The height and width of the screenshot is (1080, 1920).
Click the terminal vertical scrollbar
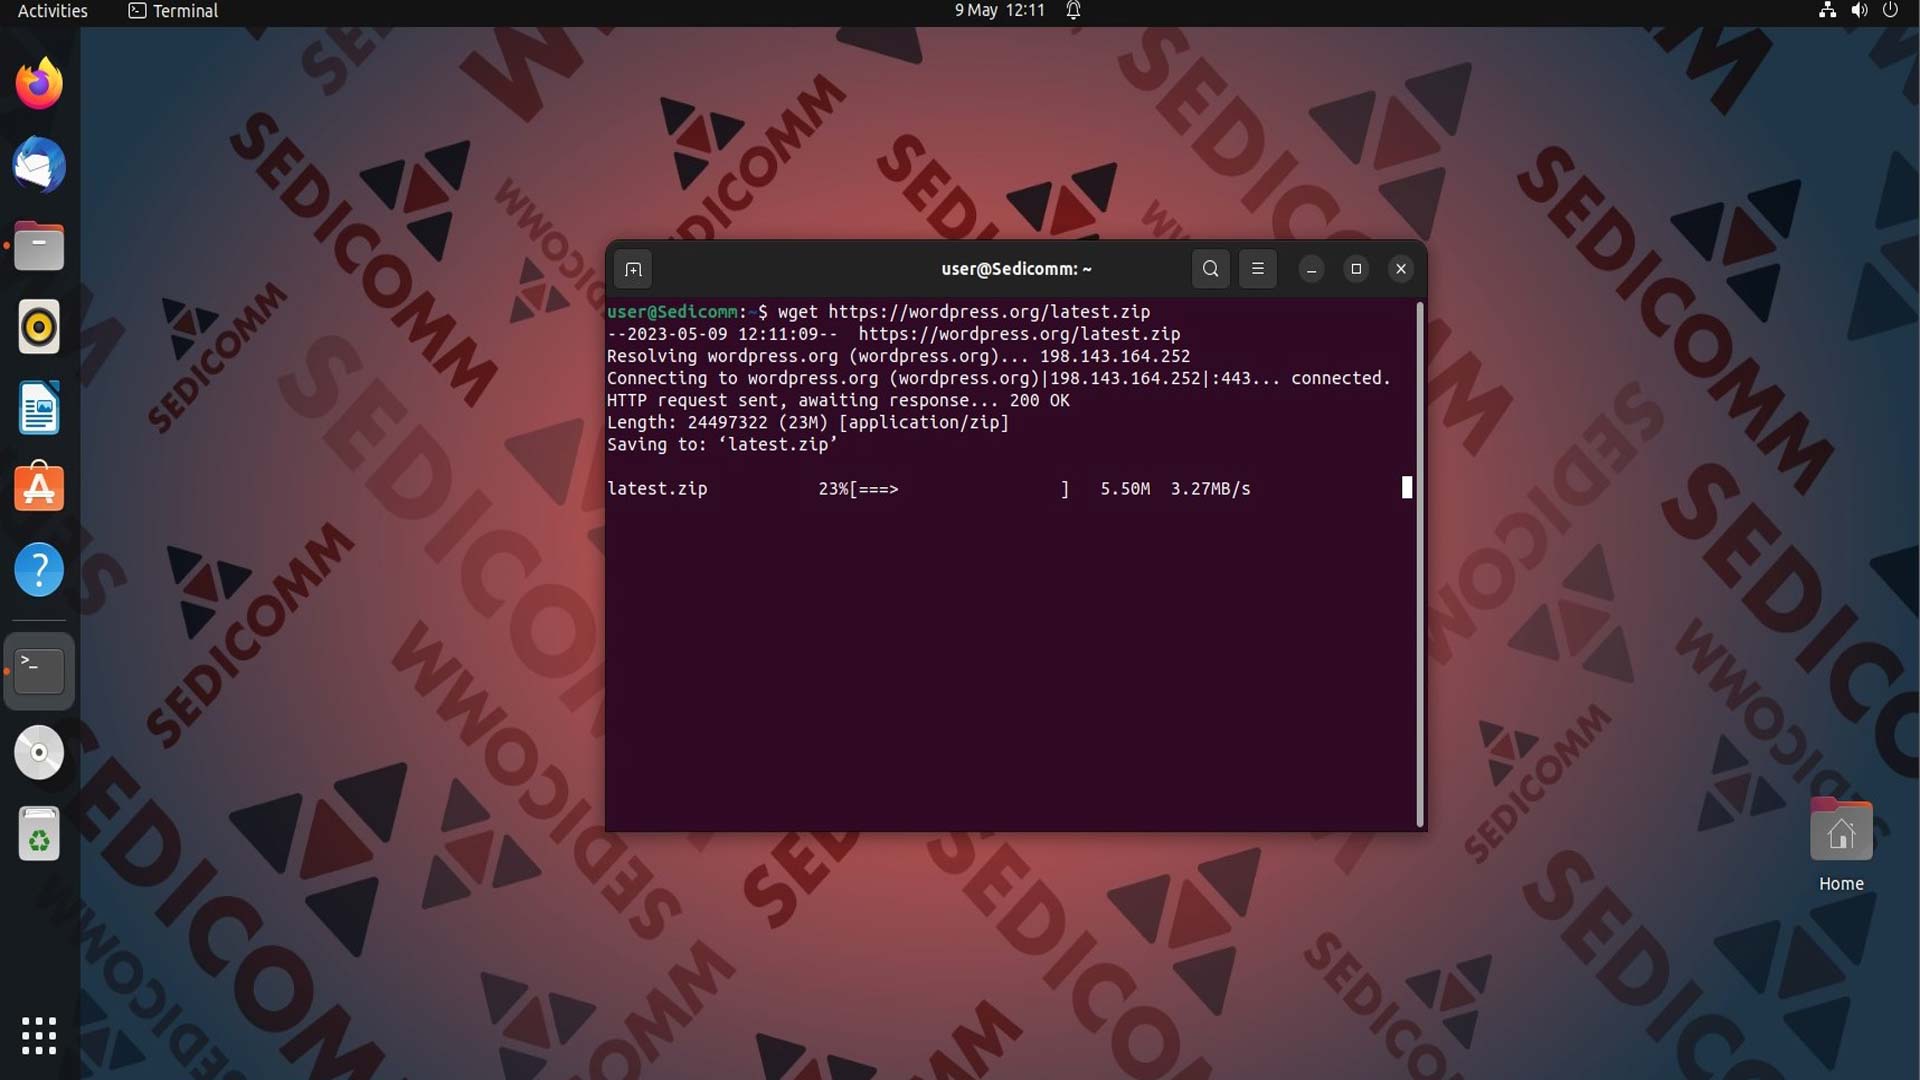[1420, 564]
